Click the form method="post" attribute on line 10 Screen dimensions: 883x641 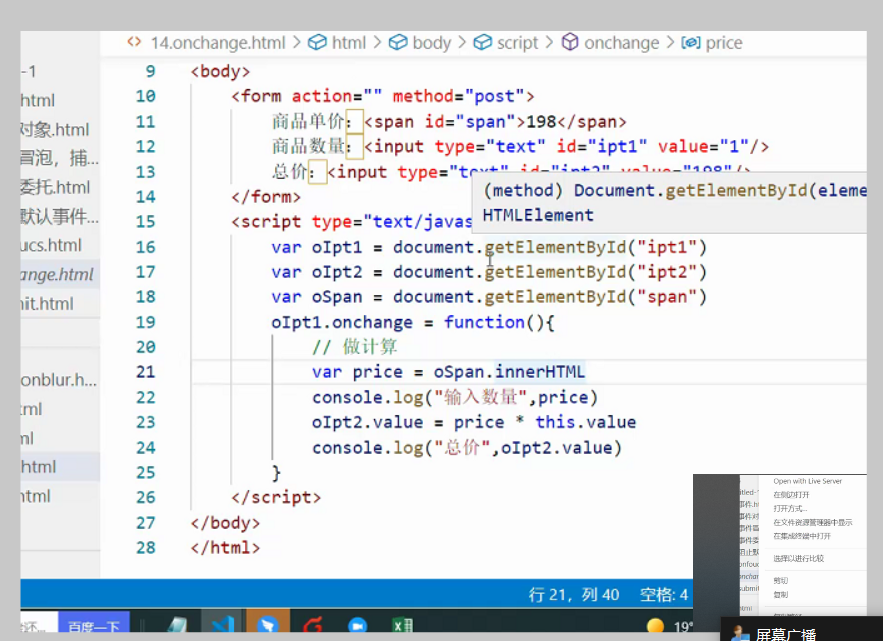[458, 96]
